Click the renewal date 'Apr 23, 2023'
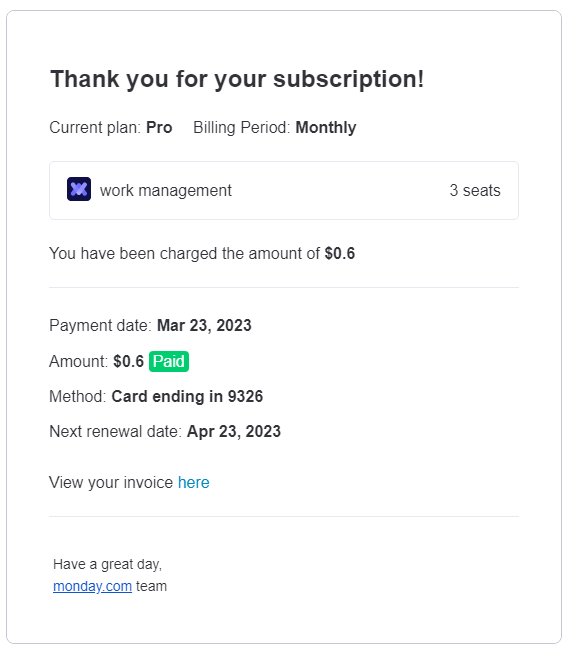Image resolution: width=577 pixels, height=647 pixels. coord(234,432)
